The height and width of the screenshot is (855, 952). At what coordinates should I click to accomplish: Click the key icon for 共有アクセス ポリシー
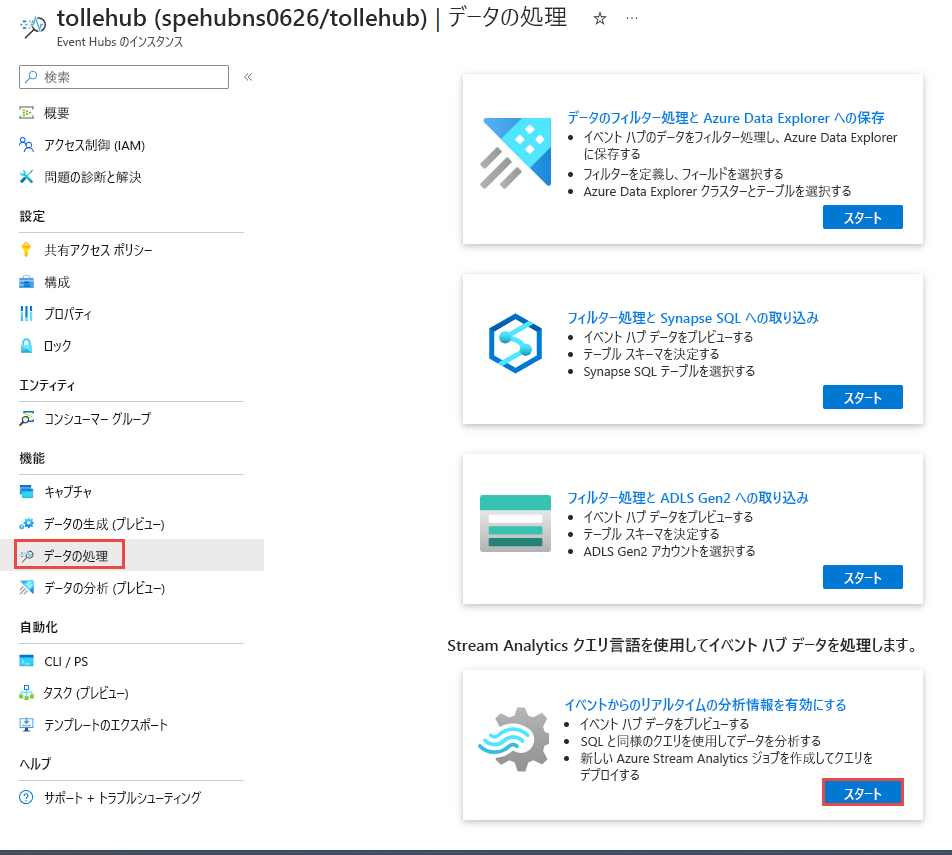coord(26,250)
